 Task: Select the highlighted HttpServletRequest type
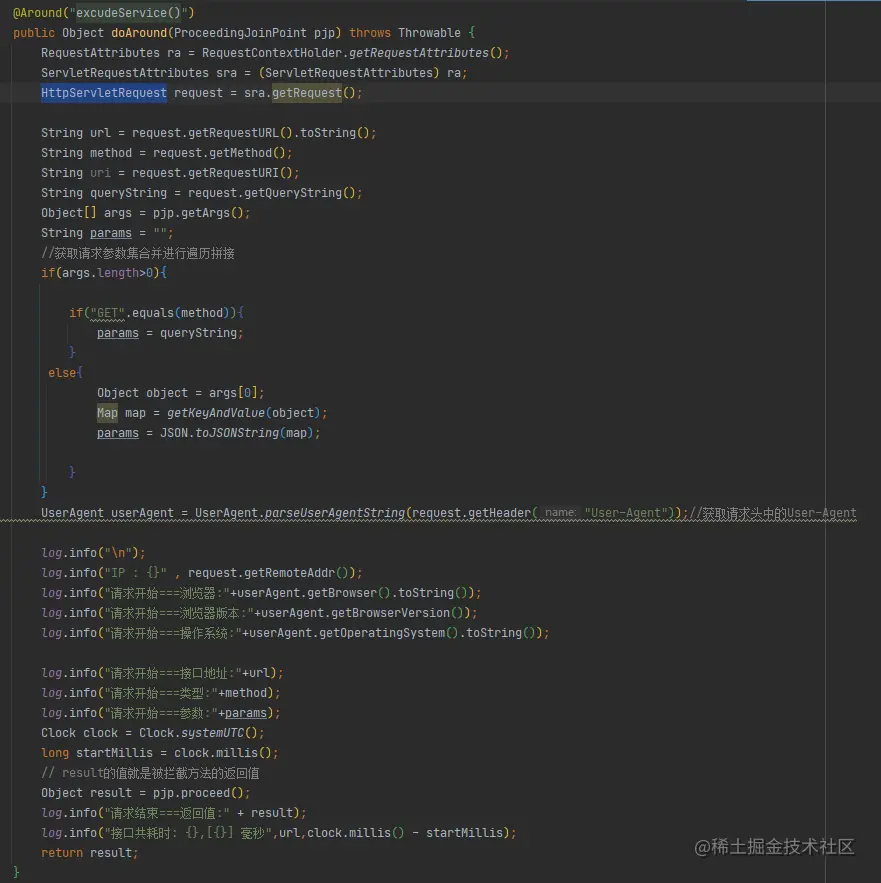tap(104, 93)
